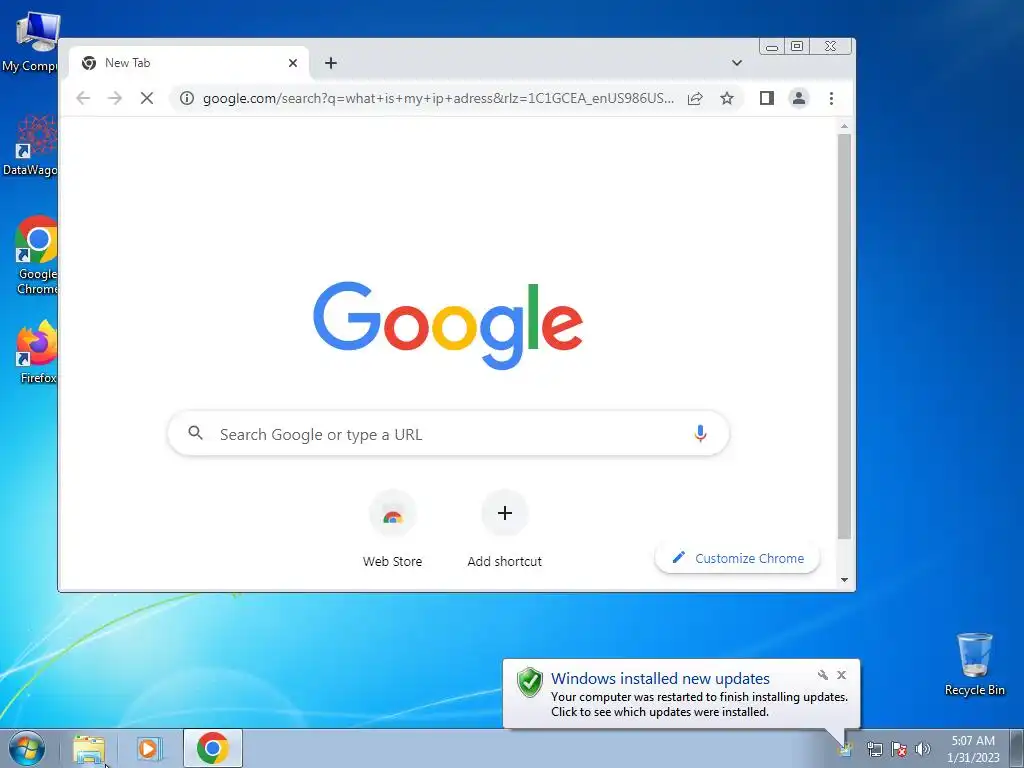
Task: Open notification options wrench icon
Action: tap(823, 675)
